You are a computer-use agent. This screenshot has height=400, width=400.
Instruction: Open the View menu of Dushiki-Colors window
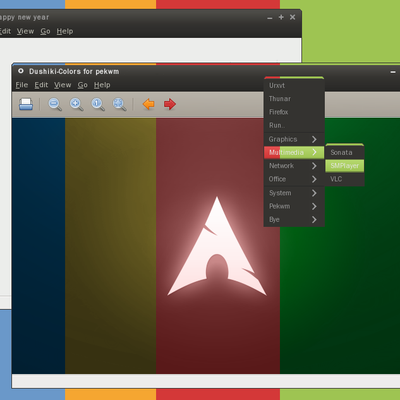[63, 85]
